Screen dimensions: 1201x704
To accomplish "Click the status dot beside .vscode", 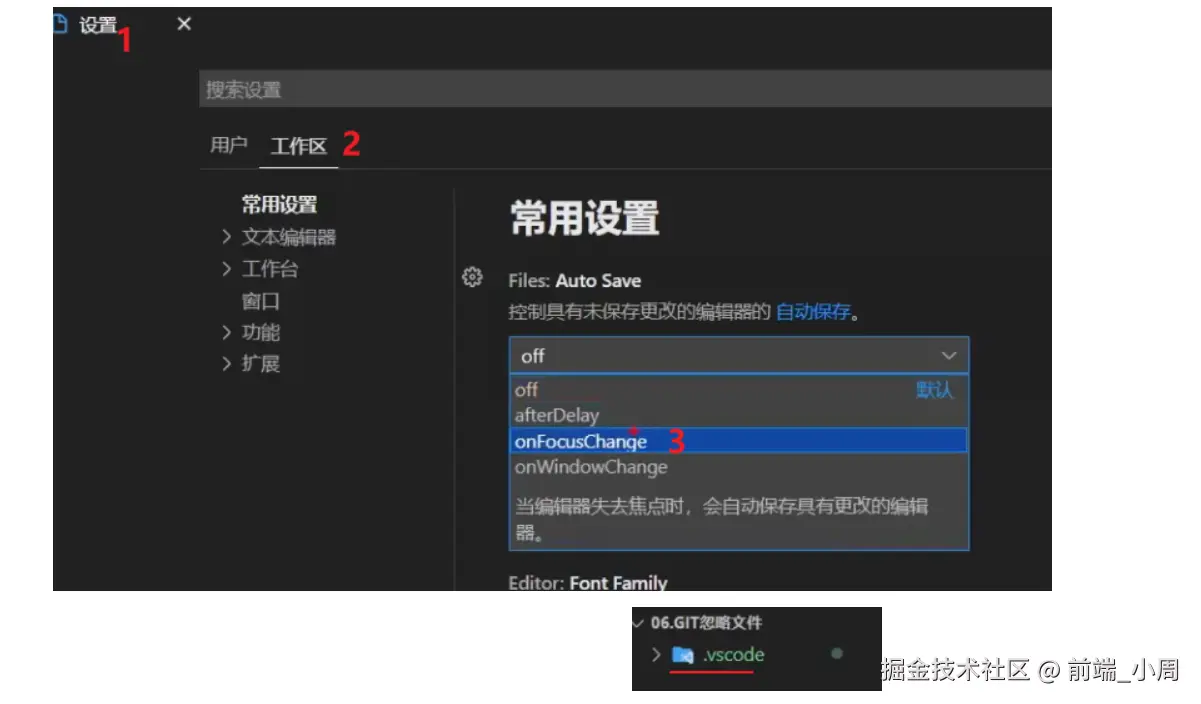I will [x=837, y=654].
